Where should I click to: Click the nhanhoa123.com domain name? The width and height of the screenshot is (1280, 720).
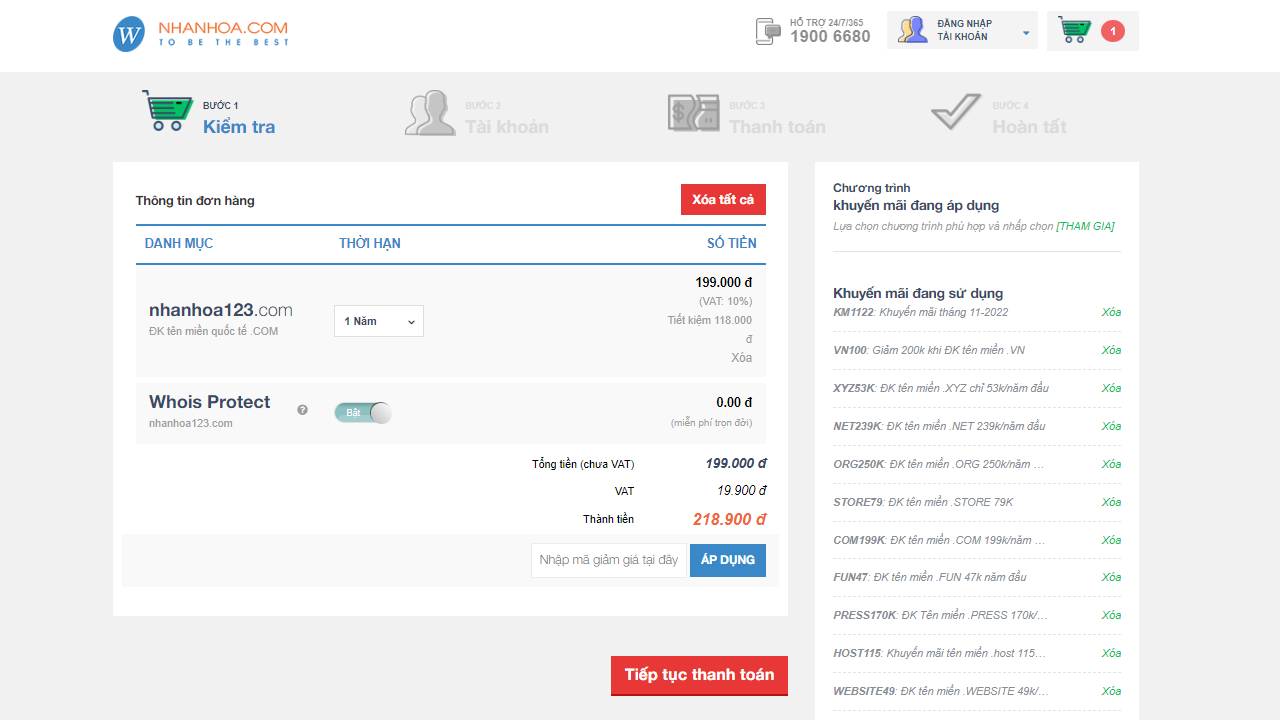click(221, 310)
